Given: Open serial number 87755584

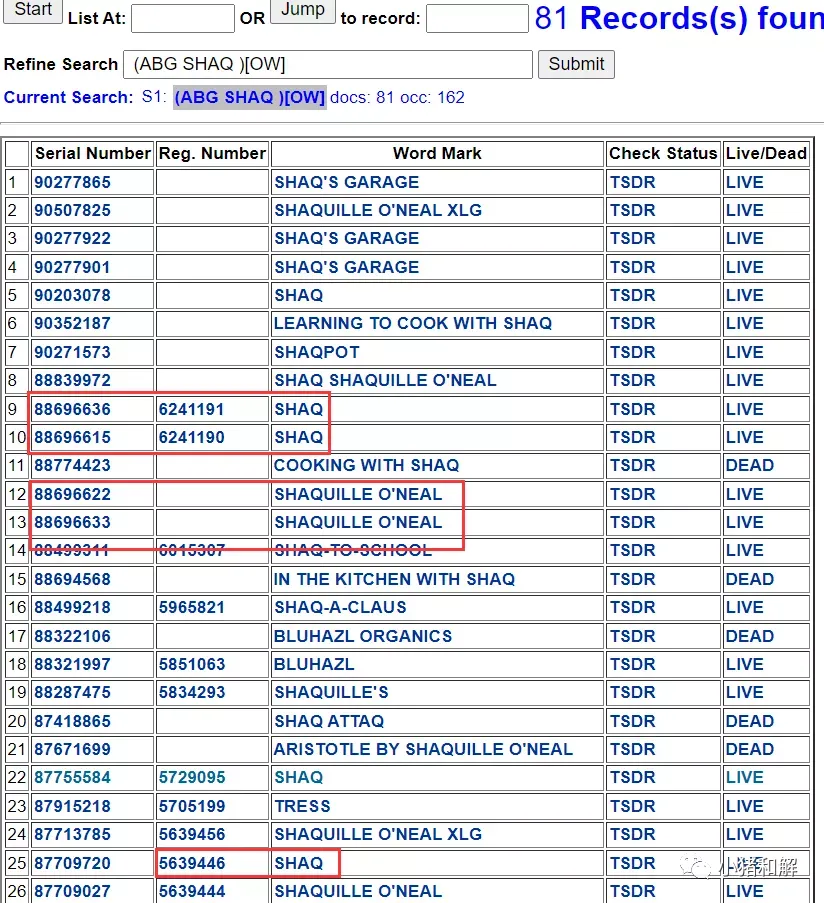Looking at the screenshot, I should click(73, 777).
